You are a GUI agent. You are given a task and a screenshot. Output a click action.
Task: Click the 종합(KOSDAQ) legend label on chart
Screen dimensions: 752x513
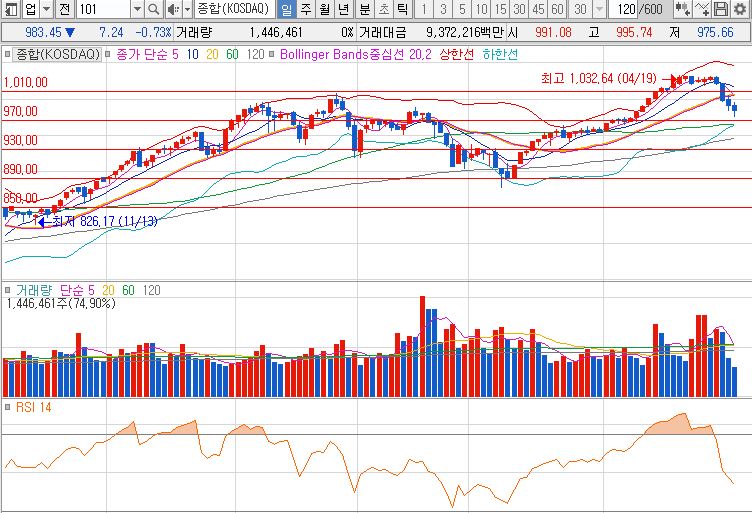58,54
